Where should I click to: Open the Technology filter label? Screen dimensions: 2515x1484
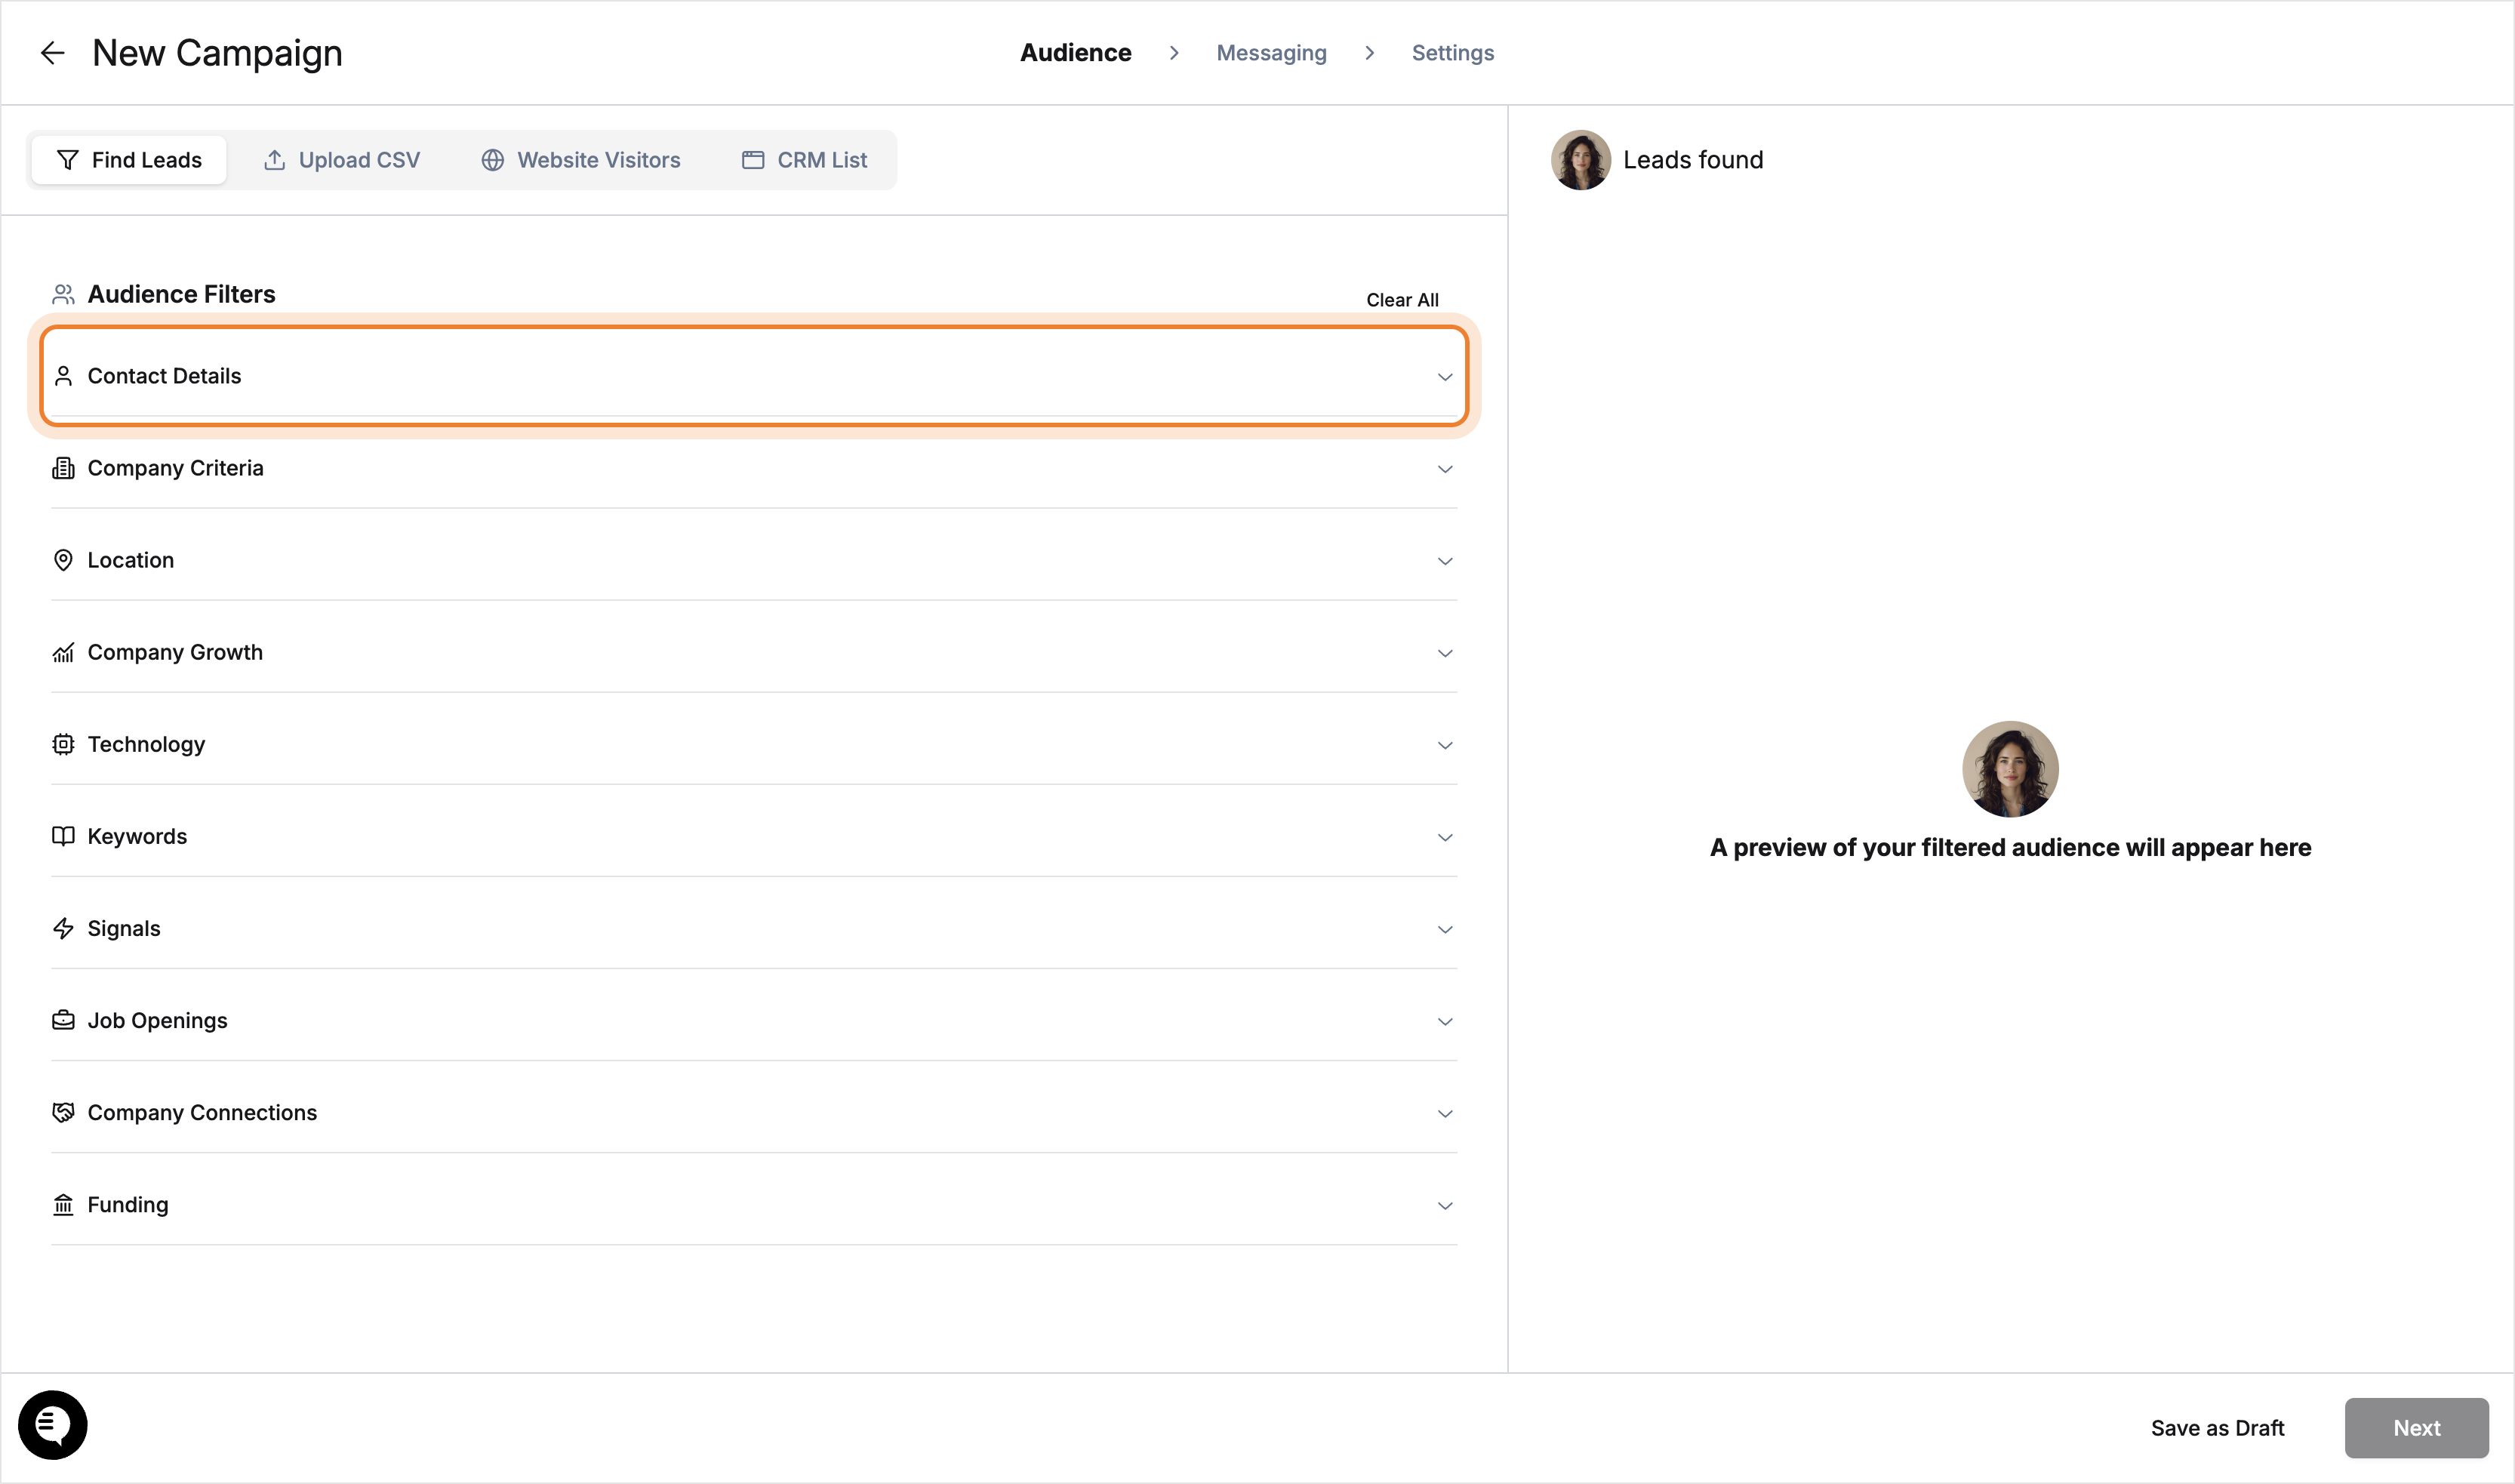pyautogui.click(x=146, y=744)
